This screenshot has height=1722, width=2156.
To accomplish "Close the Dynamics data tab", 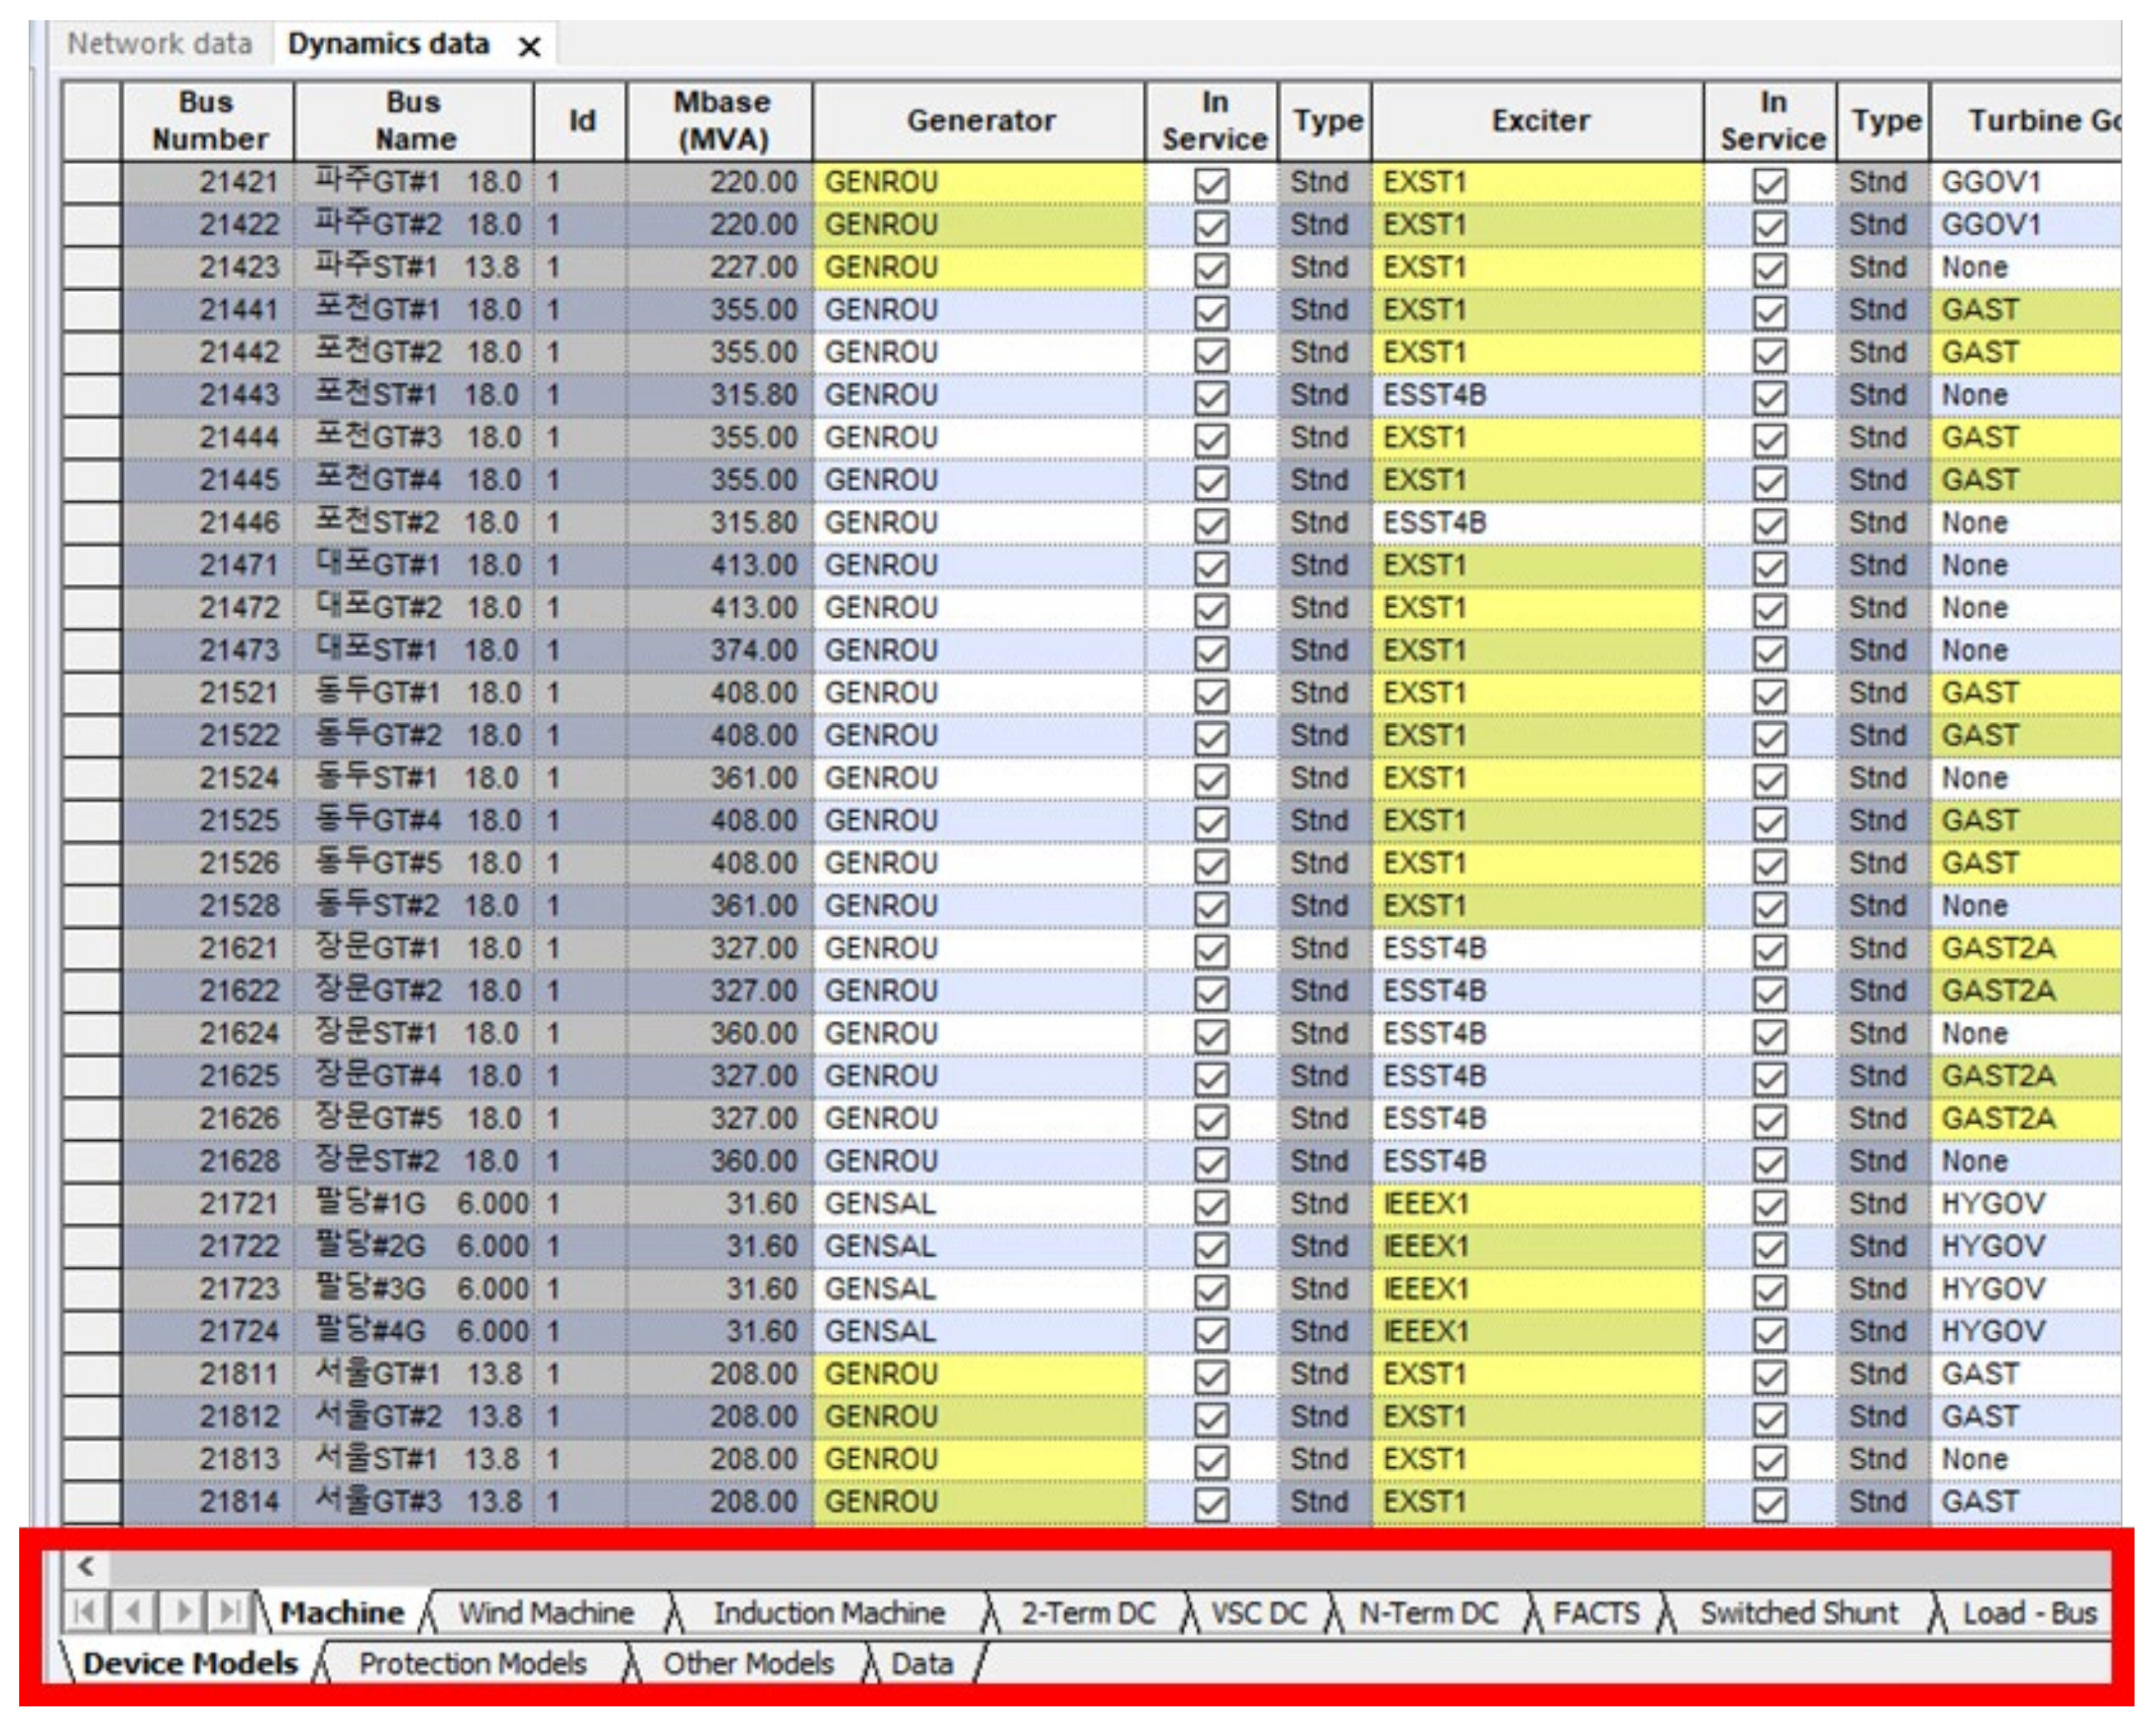I will click(x=530, y=47).
